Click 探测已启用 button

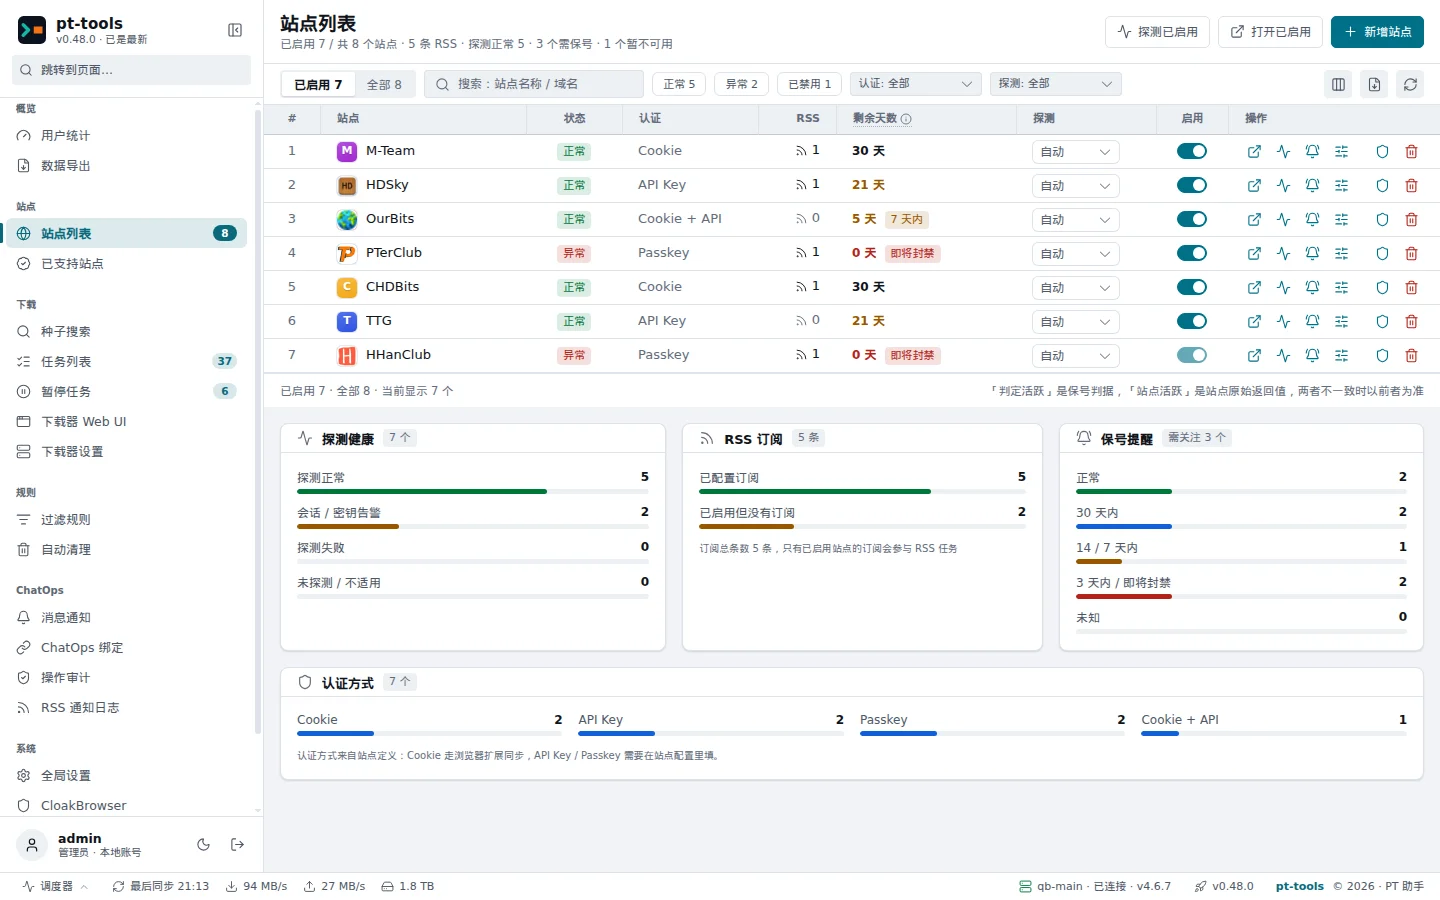click(x=1158, y=32)
